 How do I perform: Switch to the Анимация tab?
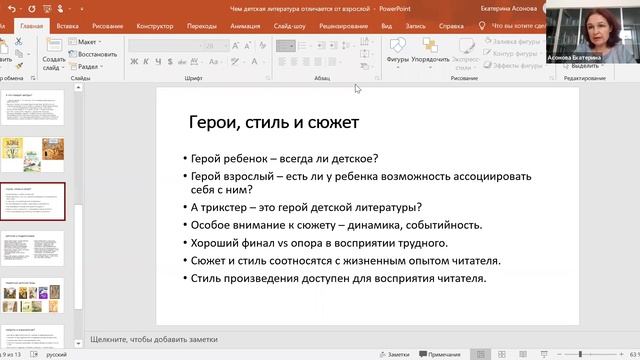pos(245,26)
